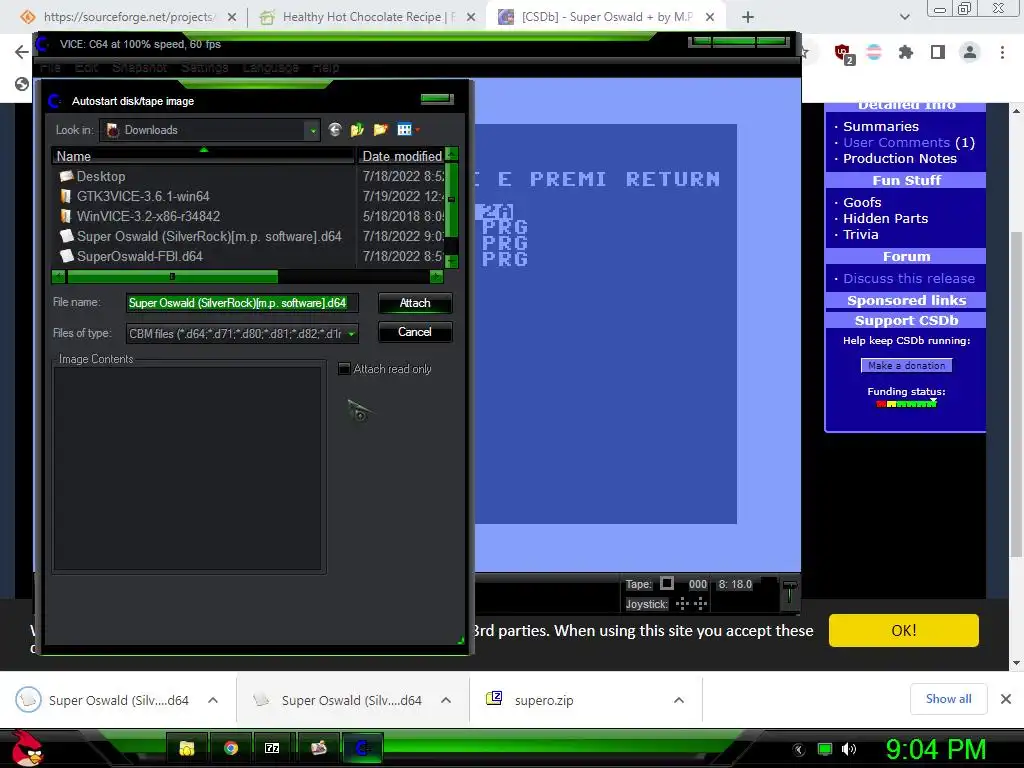Click the Cancel button
This screenshot has height=768, width=1024.
point(415,332)
